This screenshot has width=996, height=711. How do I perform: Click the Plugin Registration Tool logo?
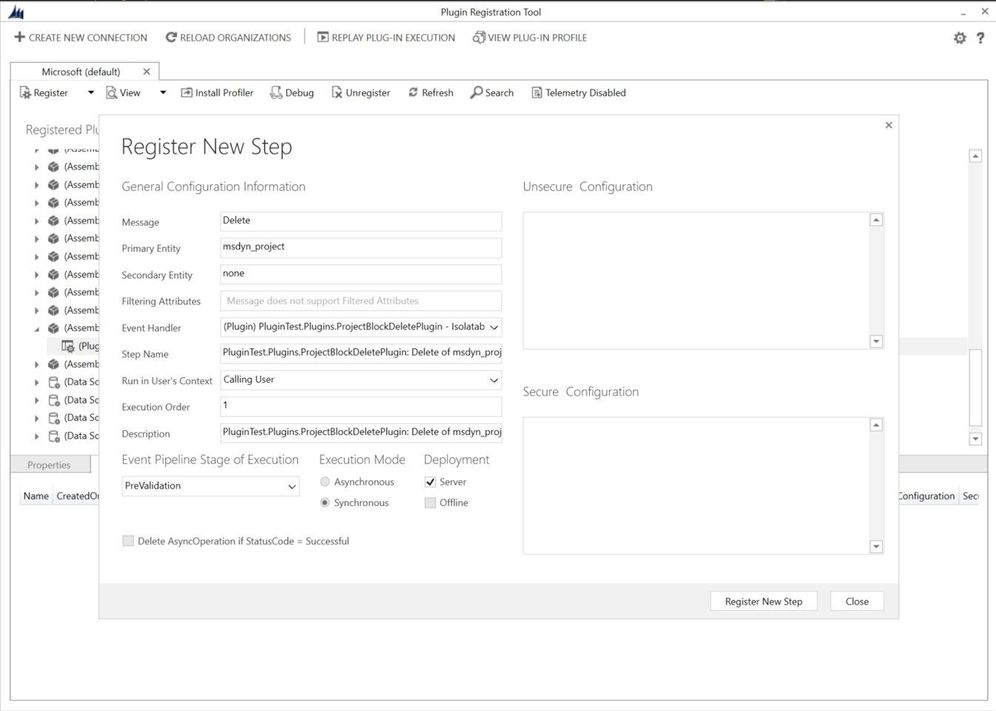(x=17, y=12)
